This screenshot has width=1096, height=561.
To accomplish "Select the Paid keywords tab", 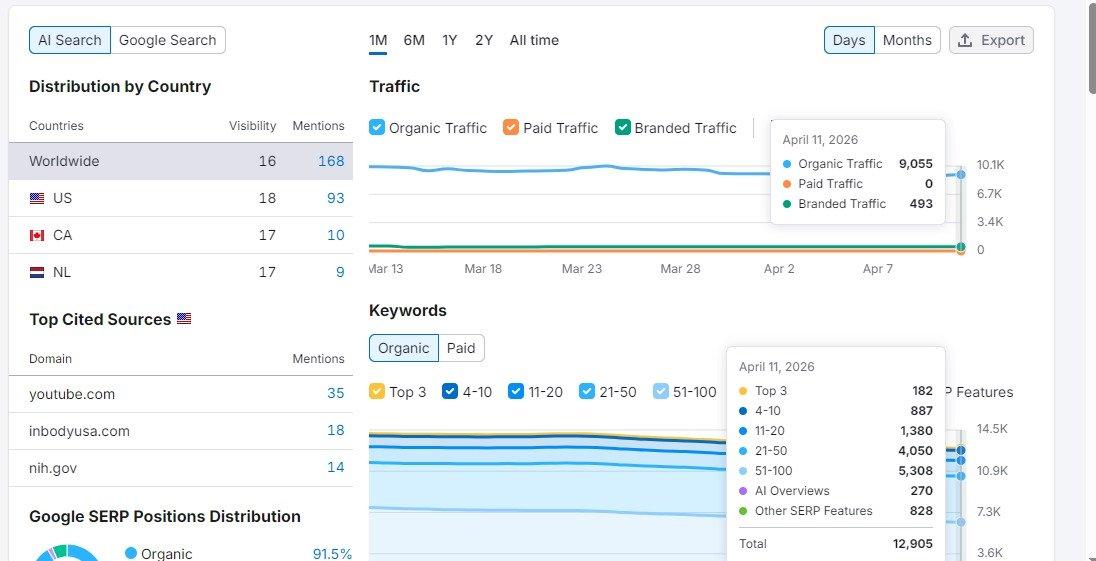I will point(461,348).
